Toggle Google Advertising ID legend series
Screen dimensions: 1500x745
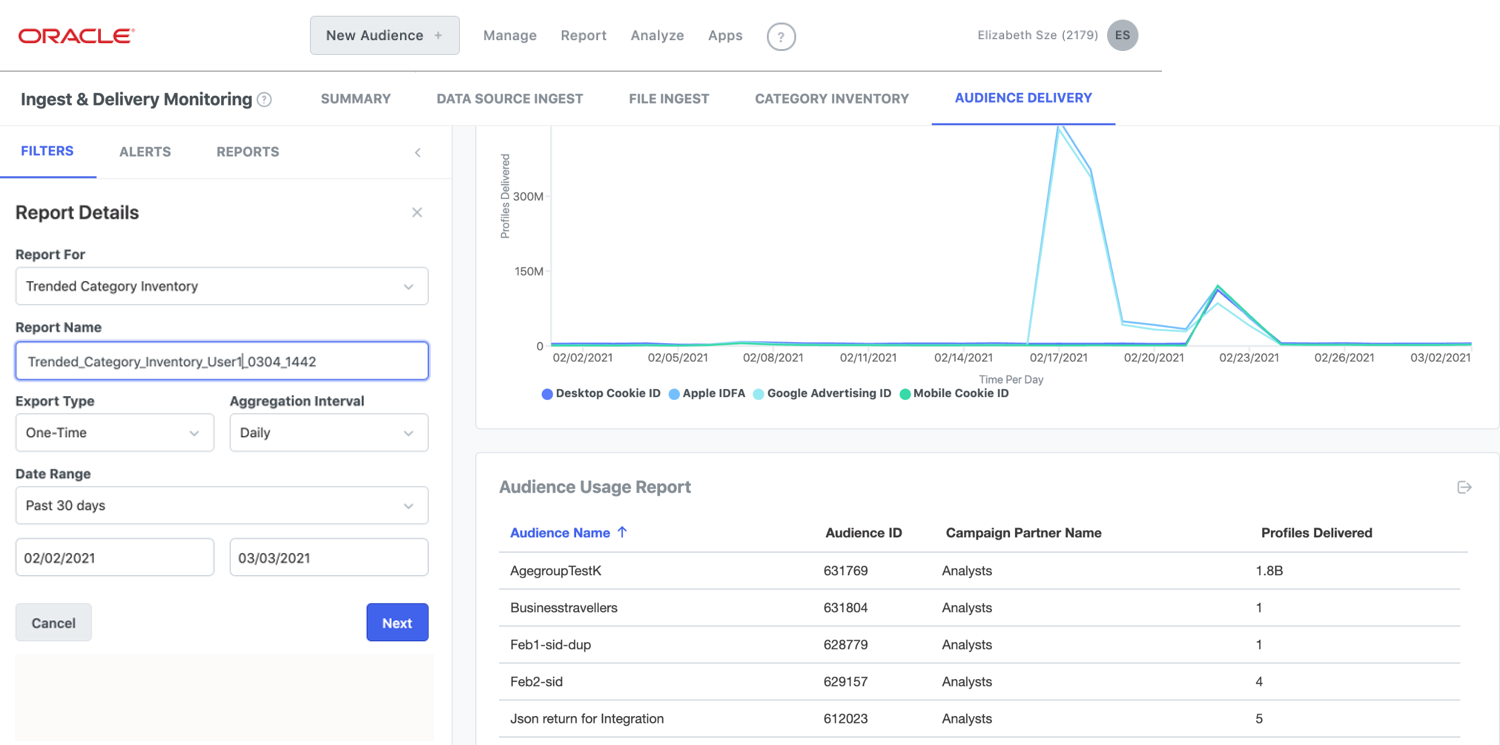[x=821, y=394]
